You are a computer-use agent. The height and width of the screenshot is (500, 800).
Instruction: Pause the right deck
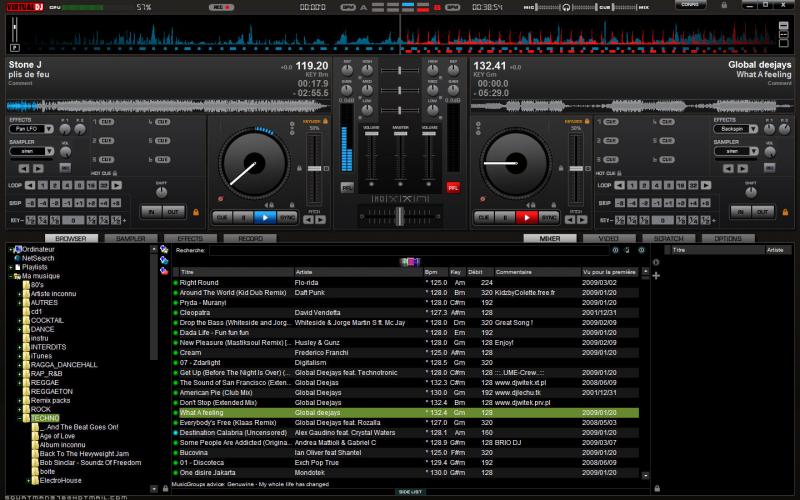pos(505,217)
